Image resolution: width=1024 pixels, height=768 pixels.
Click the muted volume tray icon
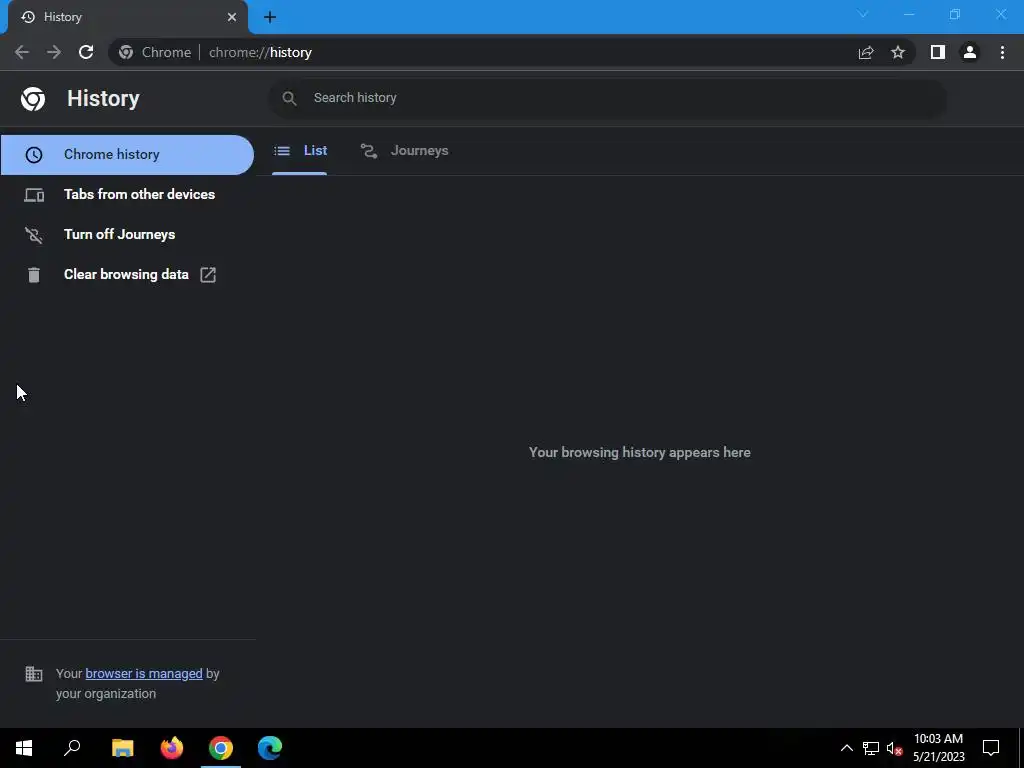tap(894, 748)
